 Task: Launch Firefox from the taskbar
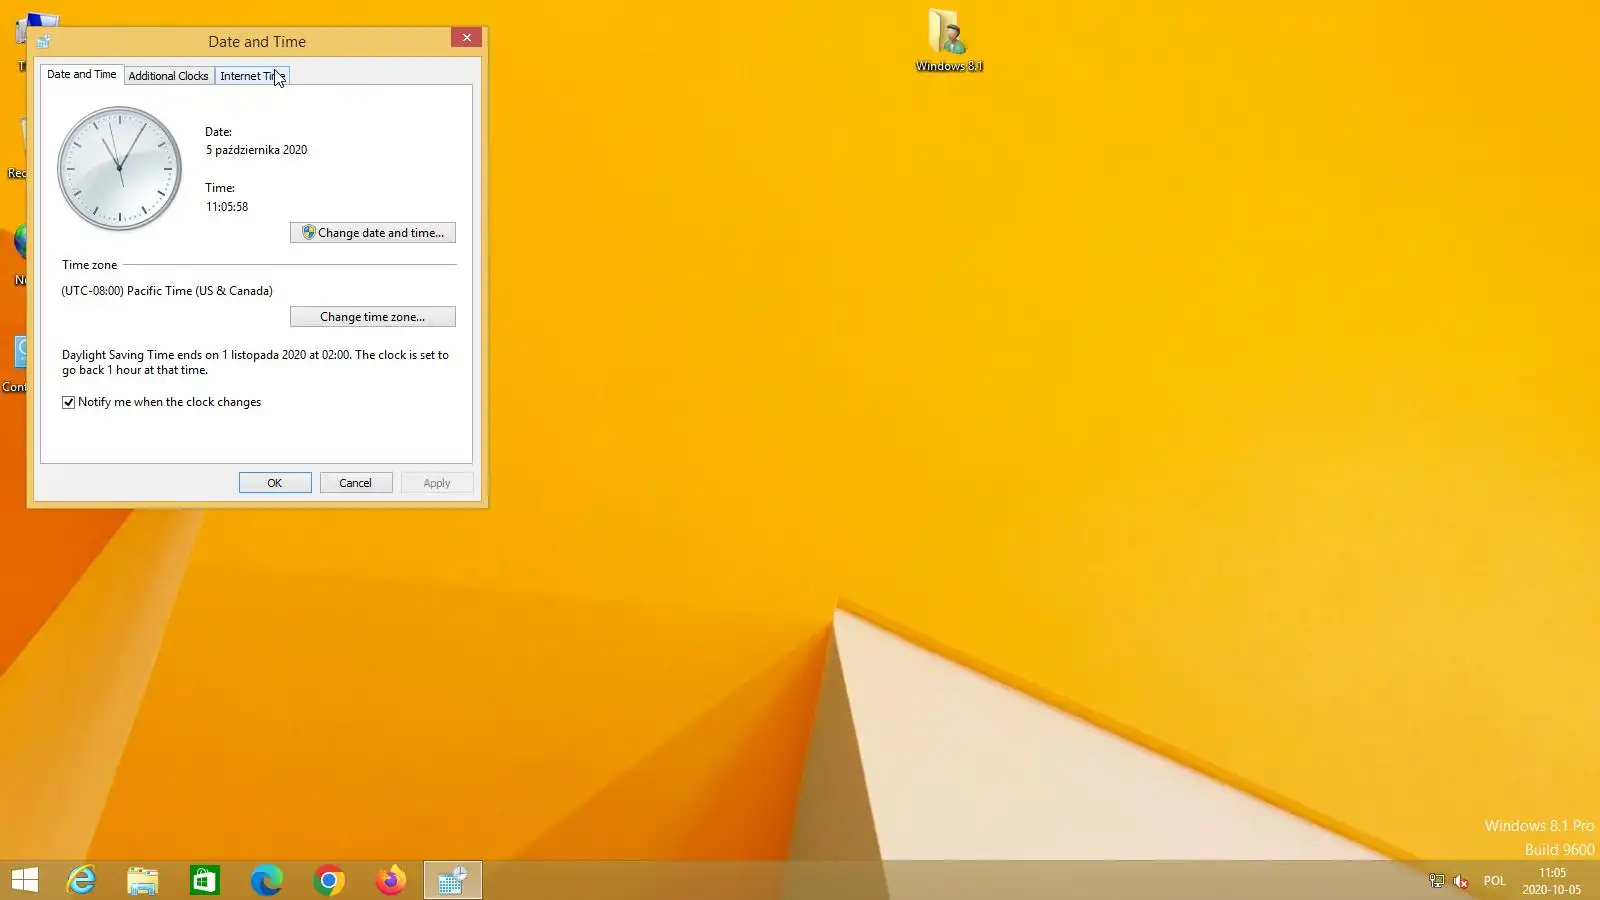click(x=391, y=880)
